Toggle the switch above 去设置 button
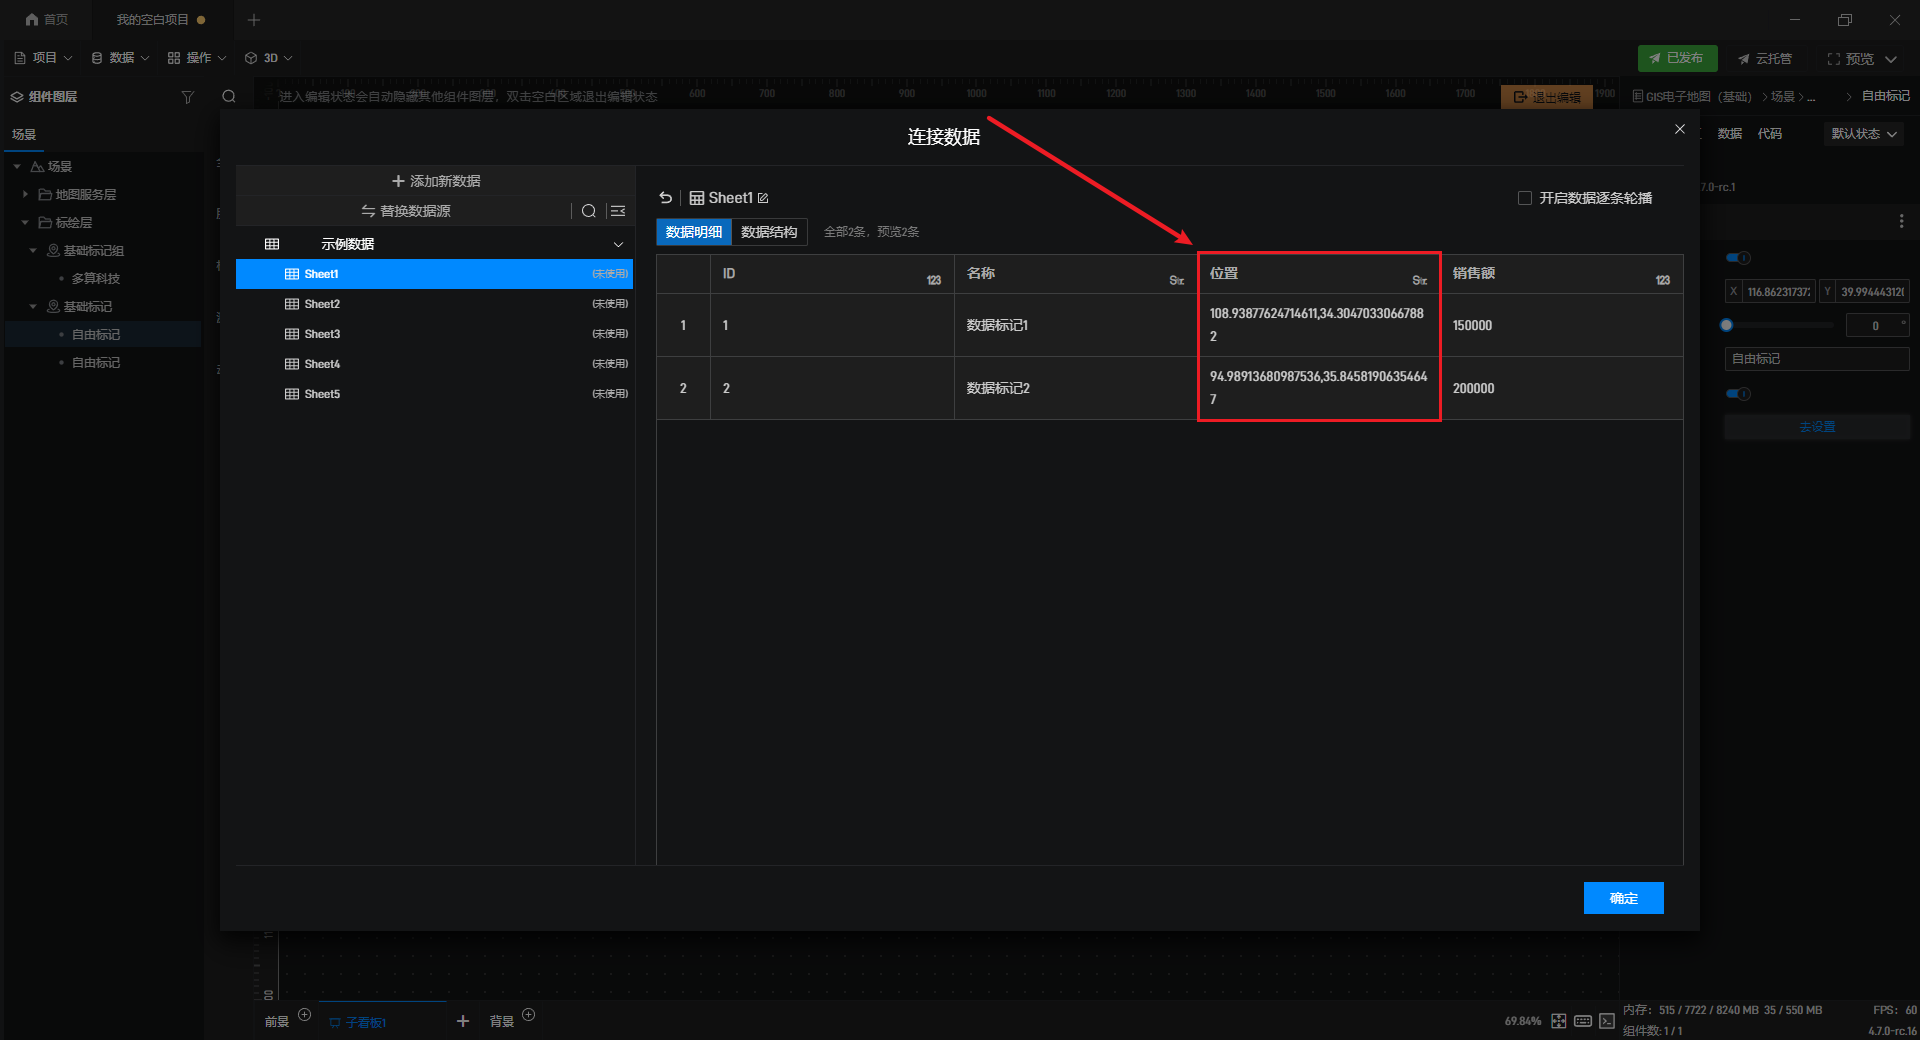Image resolution: width=1920 pixels, height=1040 pixels. pyautogui.click(x=1738, y=394)
